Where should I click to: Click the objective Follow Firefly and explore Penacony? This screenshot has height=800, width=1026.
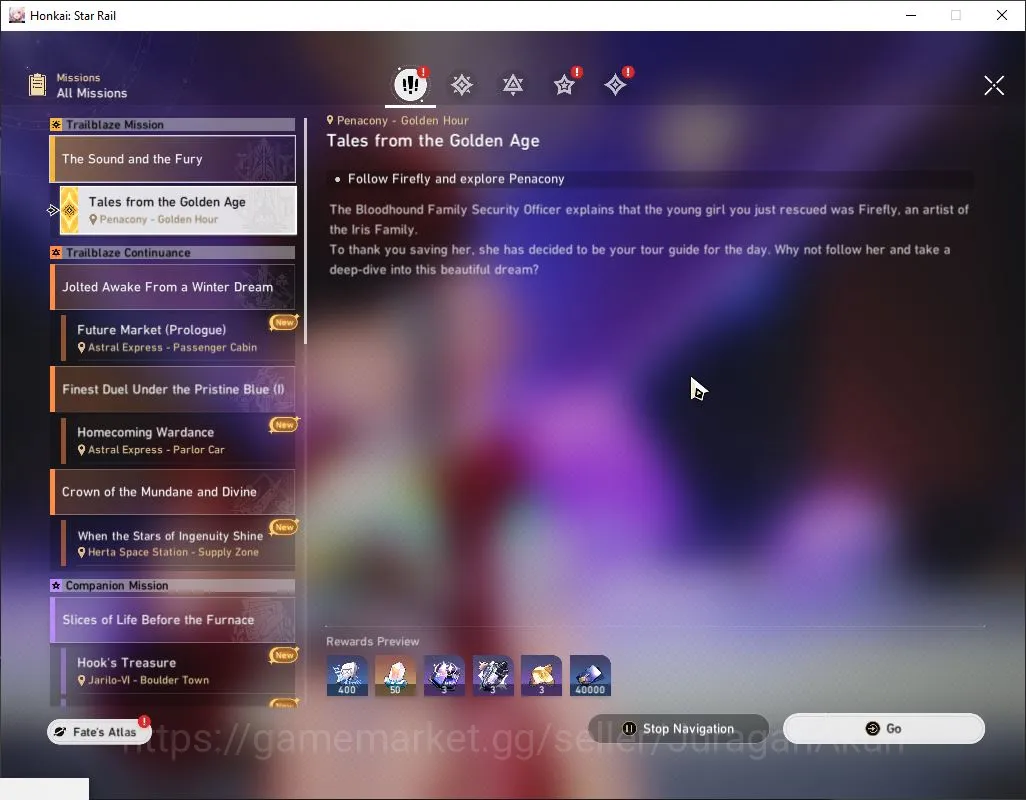click(x=455, y=179)
